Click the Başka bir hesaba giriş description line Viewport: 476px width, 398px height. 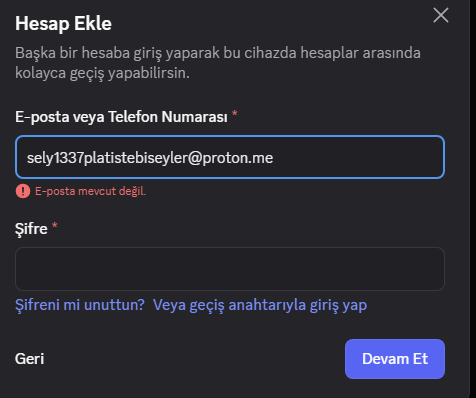[218, 53]
